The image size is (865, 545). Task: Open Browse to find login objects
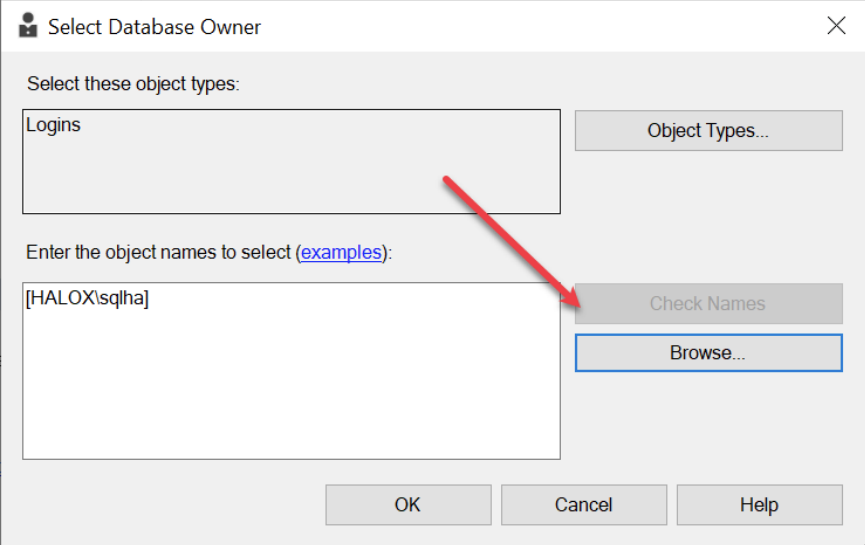(708, 352)
